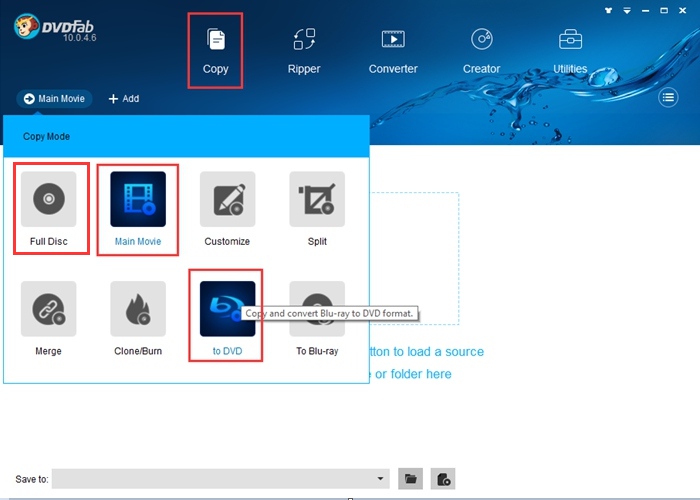Choose Clone/Burn copy mode

point(138,319)
